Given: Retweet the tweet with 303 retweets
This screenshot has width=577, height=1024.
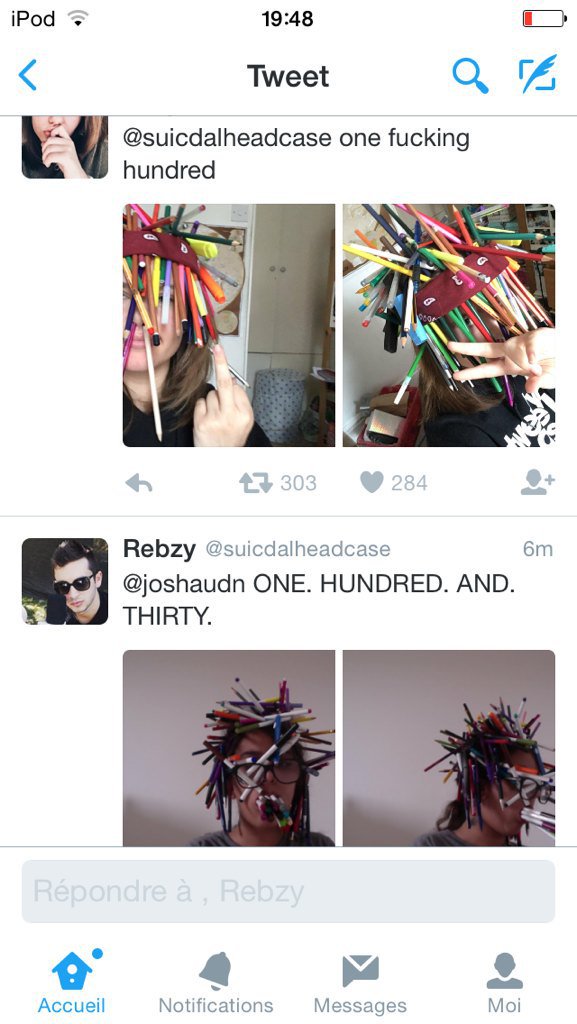Looking at the screenshot, I should pyautogui.click(x=255, y=483).
